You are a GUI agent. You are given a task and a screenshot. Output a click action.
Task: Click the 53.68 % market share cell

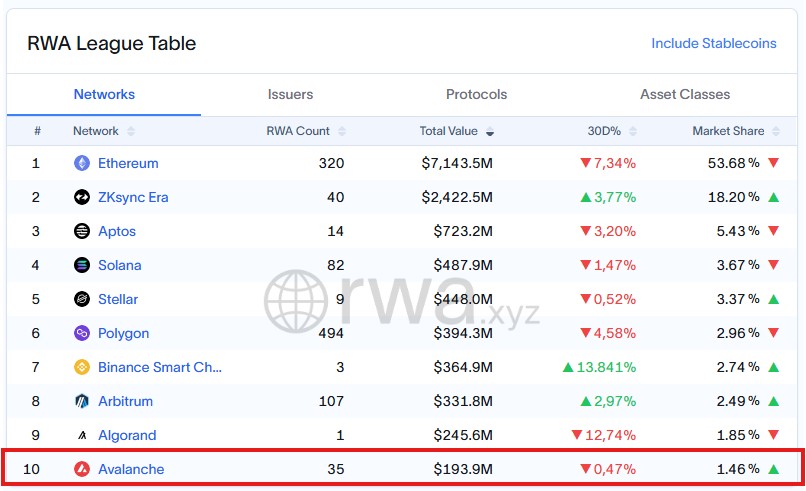coord(734,163)
